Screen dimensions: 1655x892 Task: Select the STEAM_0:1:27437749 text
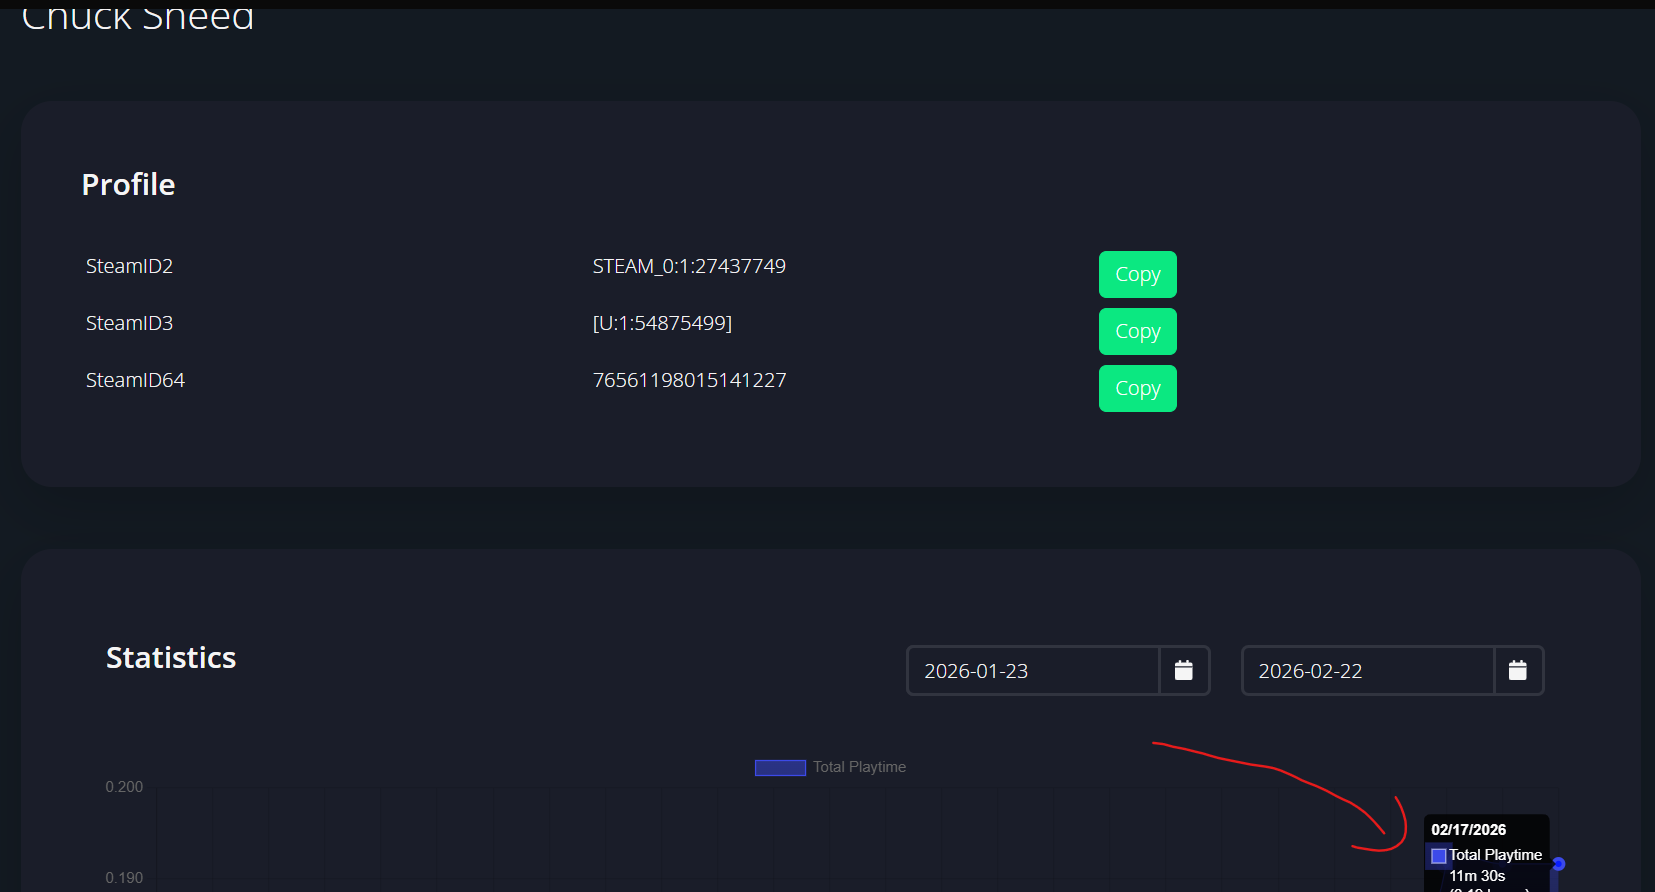[x=689, y=266]
